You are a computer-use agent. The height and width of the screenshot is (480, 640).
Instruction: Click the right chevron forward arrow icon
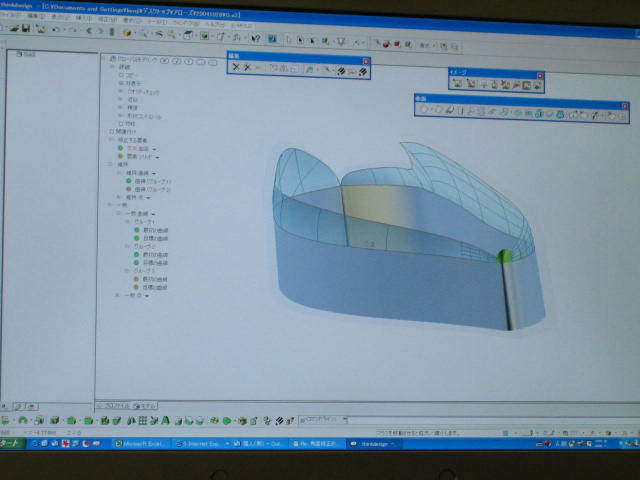click(x=100, y=31)
